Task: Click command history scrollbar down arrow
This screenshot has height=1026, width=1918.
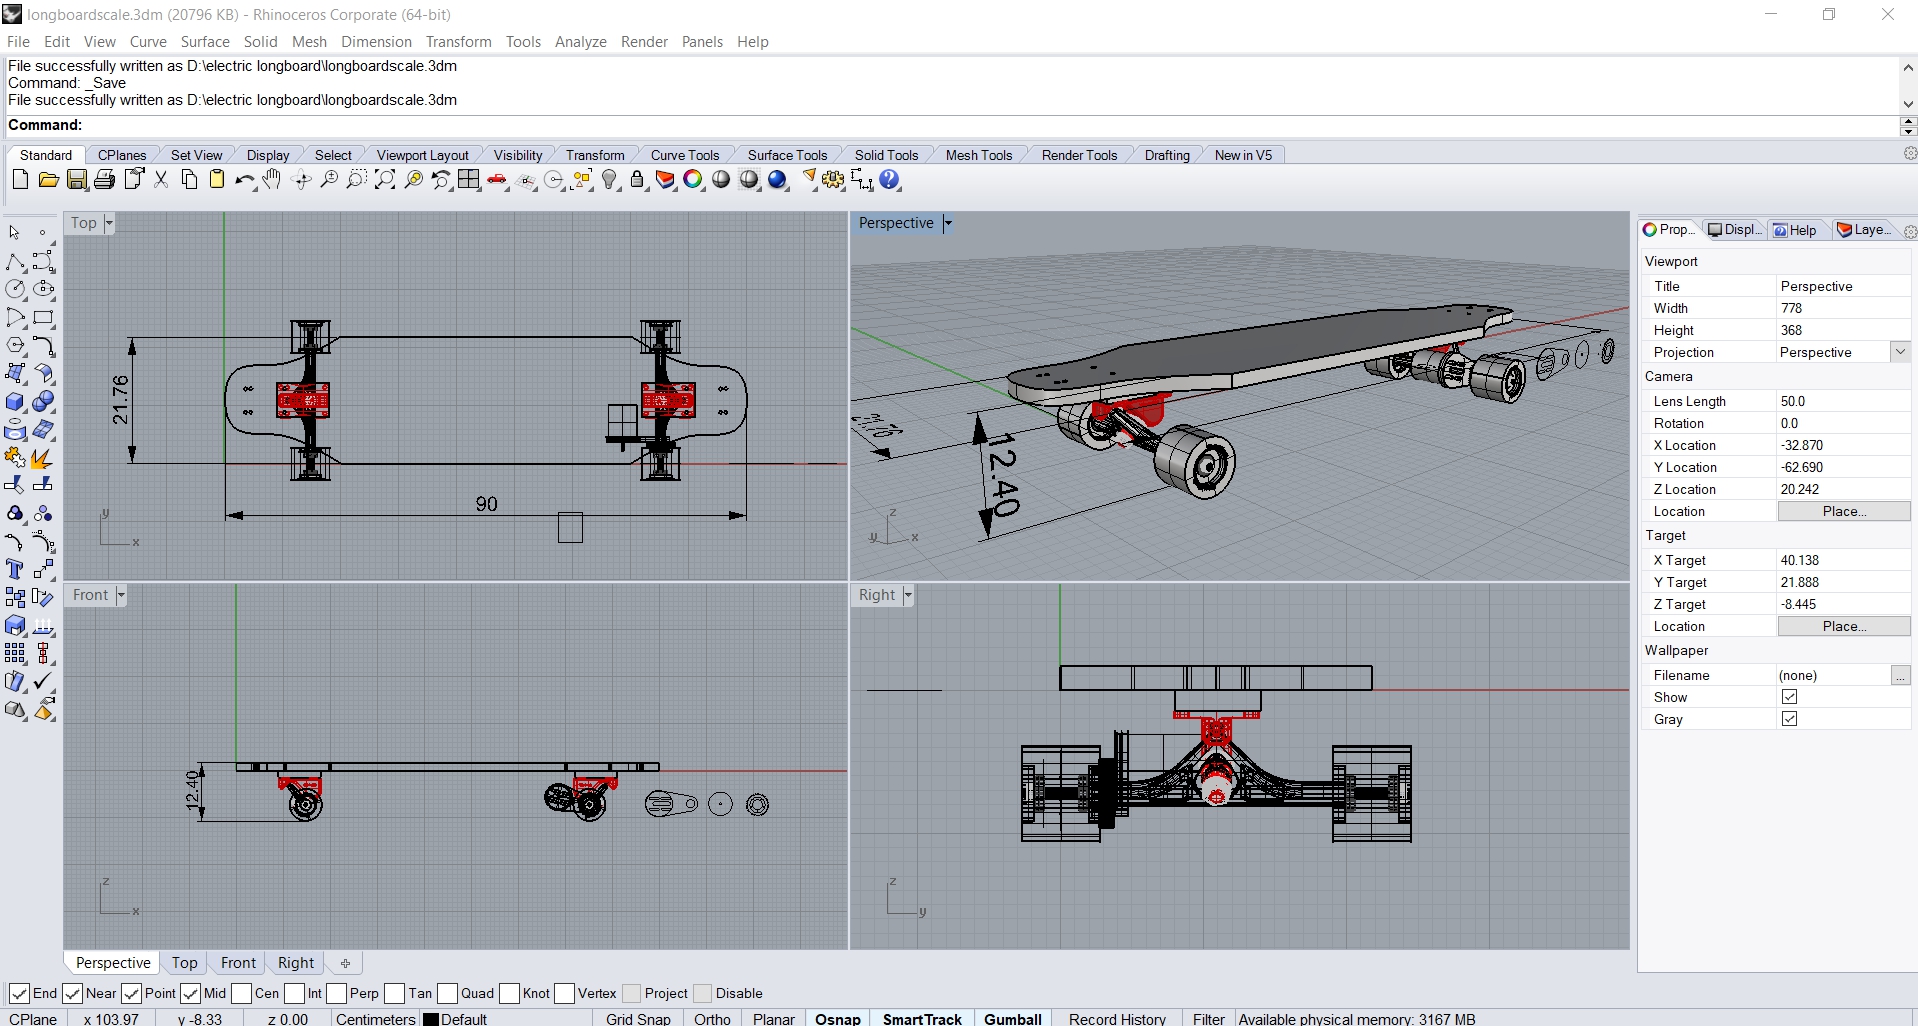Action: tap(1908, 104)
